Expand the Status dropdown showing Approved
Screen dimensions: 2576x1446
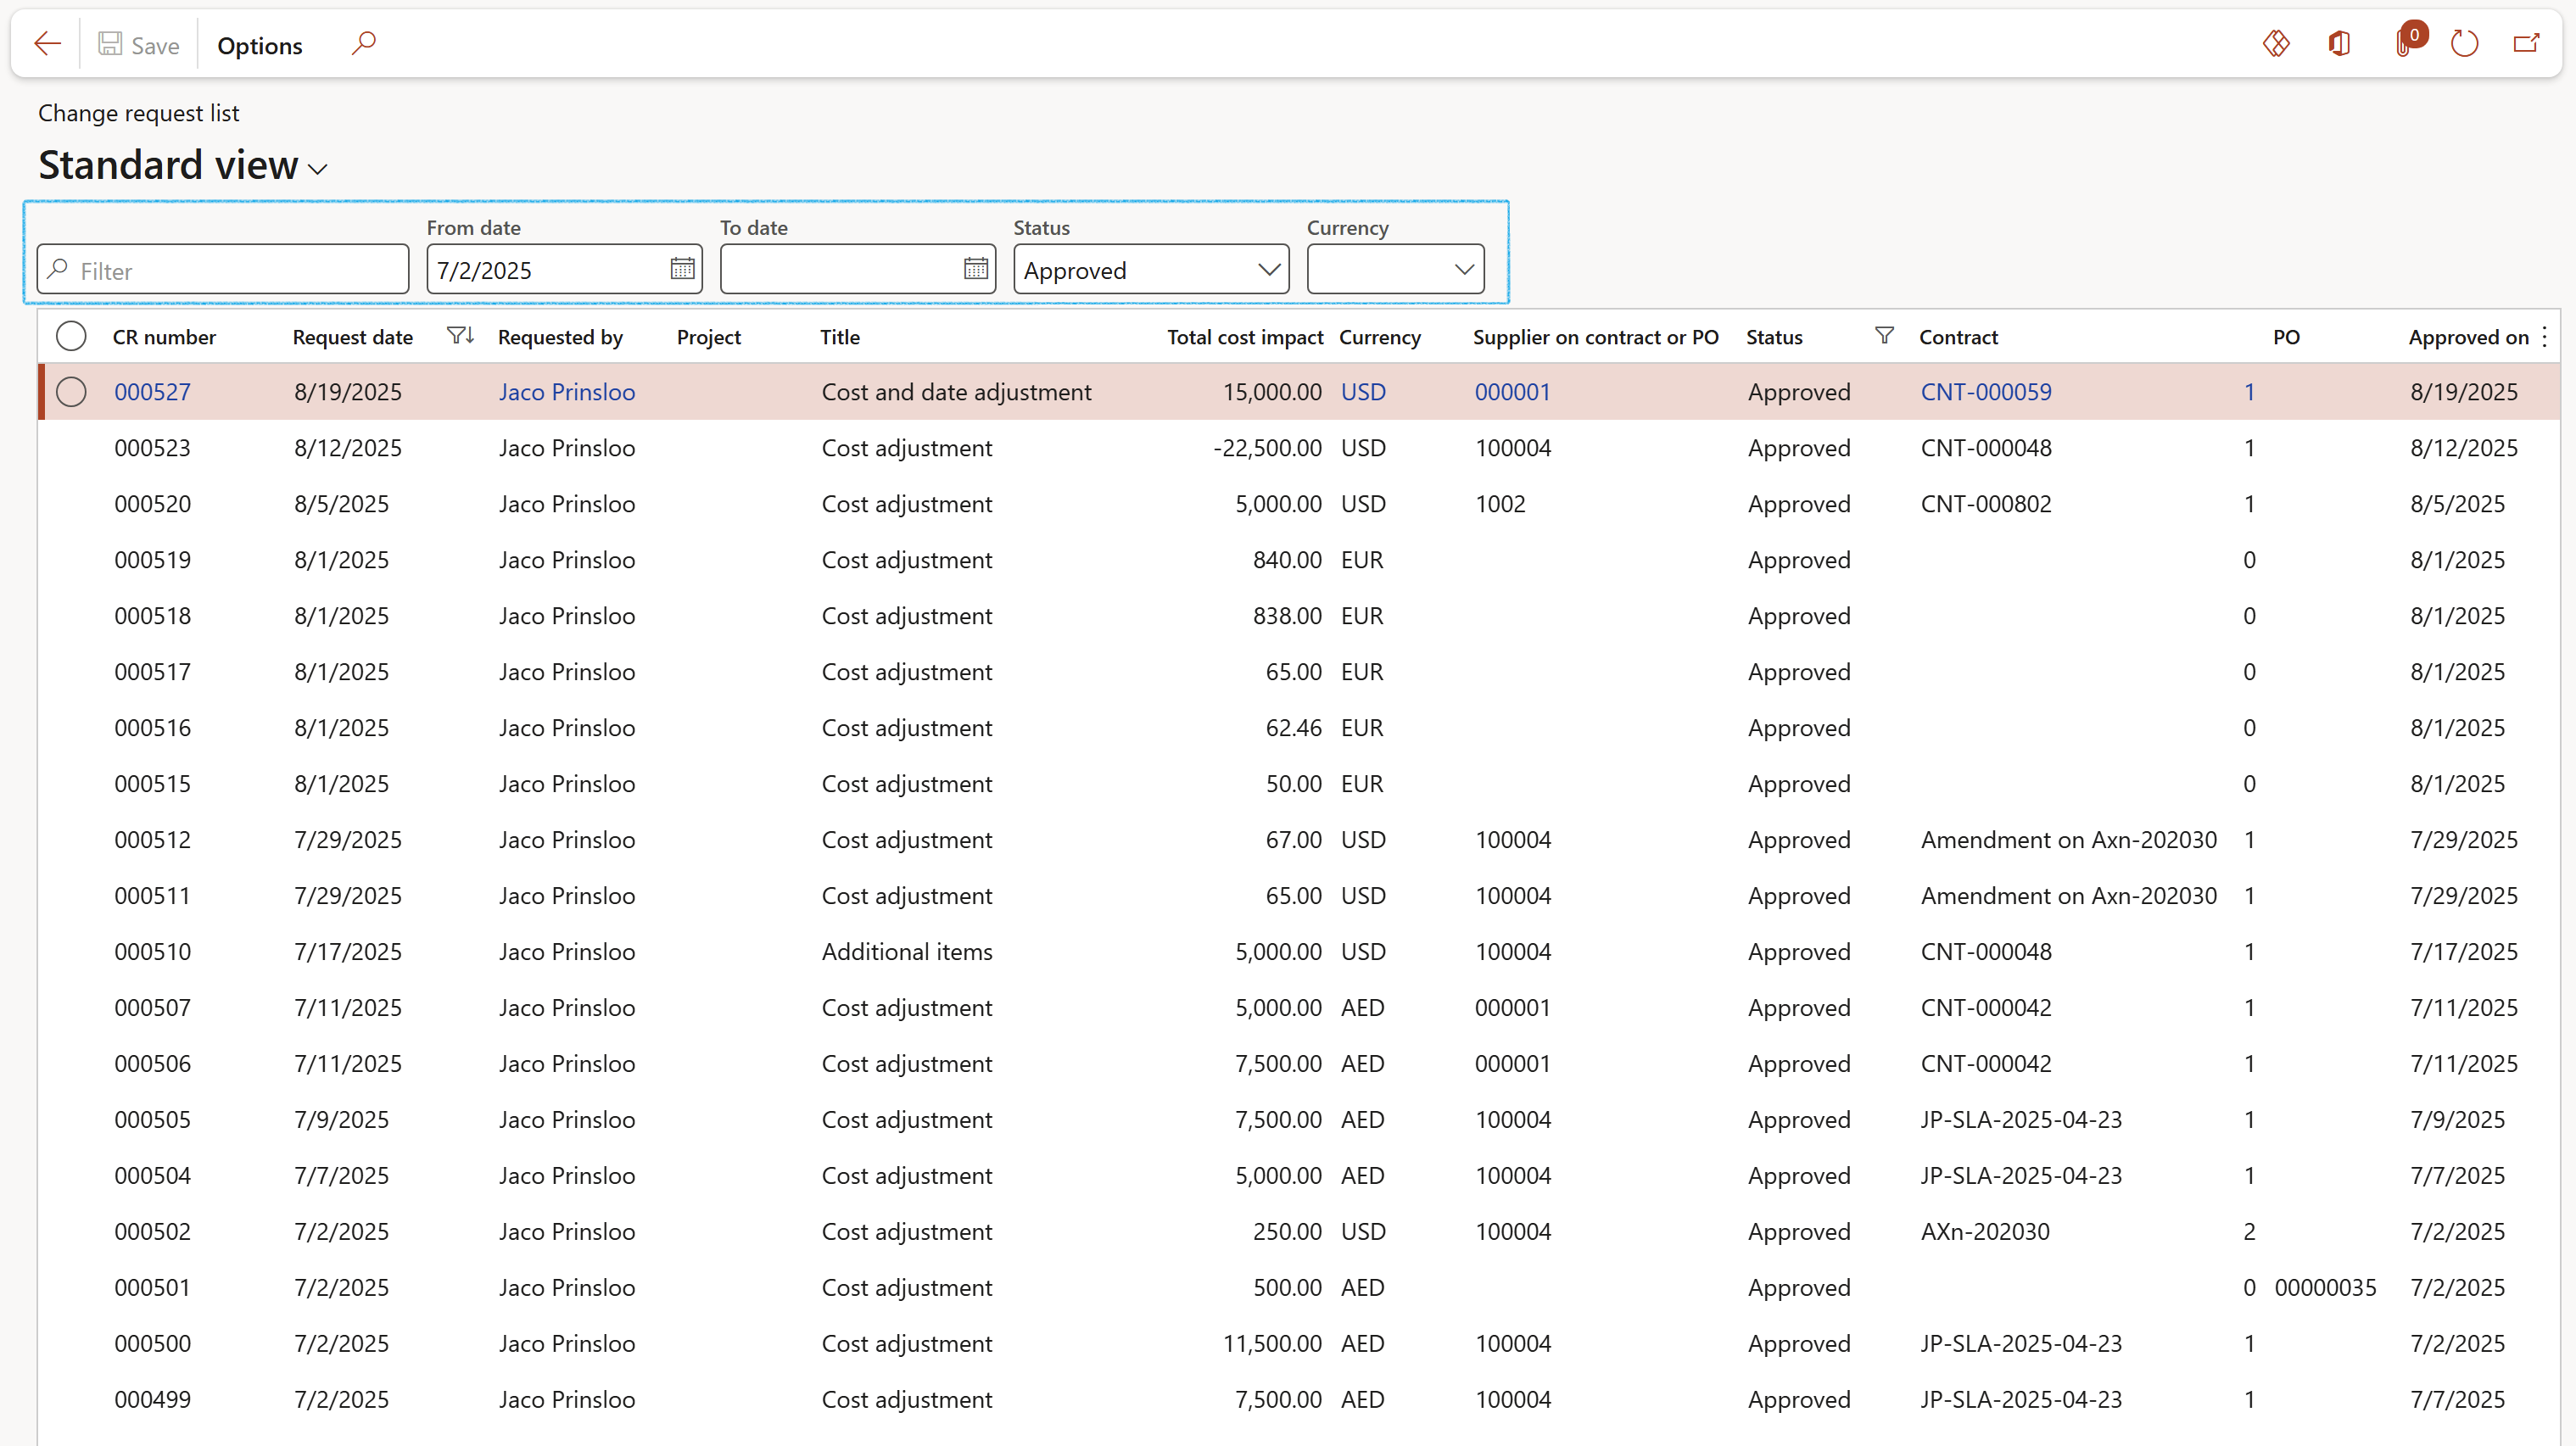pyautogui.click(x=1268, y=270)
